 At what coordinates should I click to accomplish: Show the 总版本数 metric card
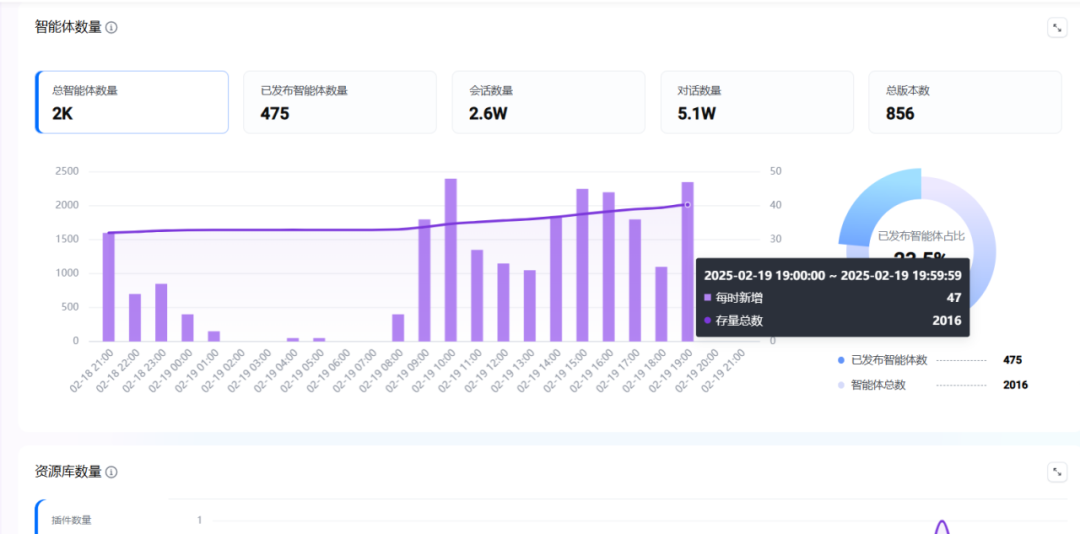(x=965, y=102)
